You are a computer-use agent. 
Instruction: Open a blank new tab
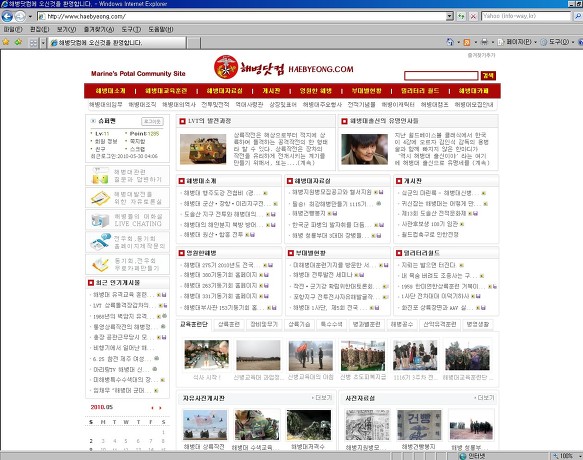point(193,43)
